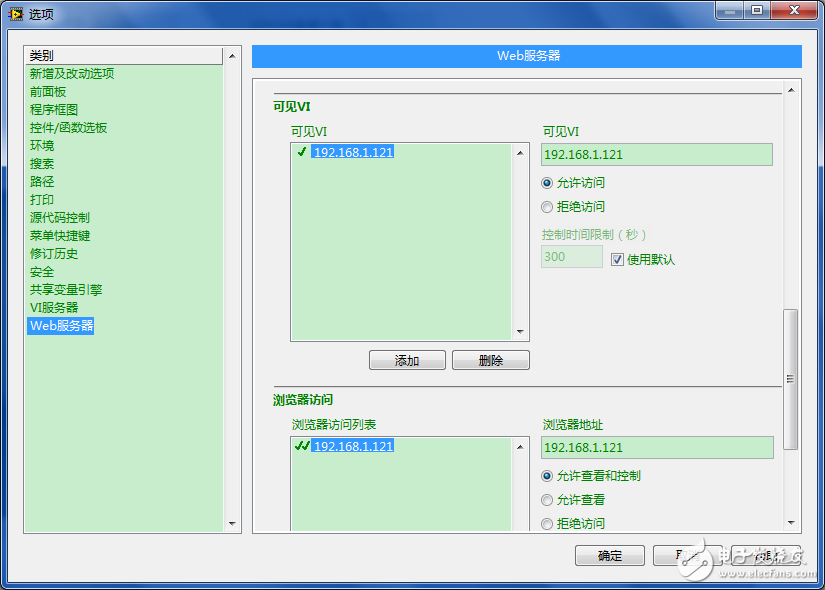
Task: Select 源代码控制 category
Action: coord(59,218)
